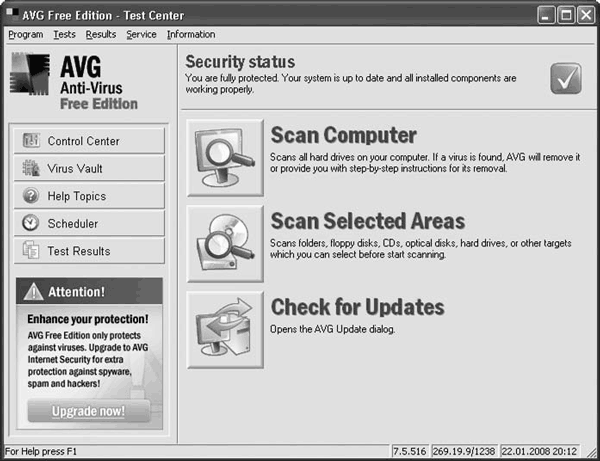This screenshot has height=461, width=600.
Task: Open the Service menu
Action: coord(141,34)
